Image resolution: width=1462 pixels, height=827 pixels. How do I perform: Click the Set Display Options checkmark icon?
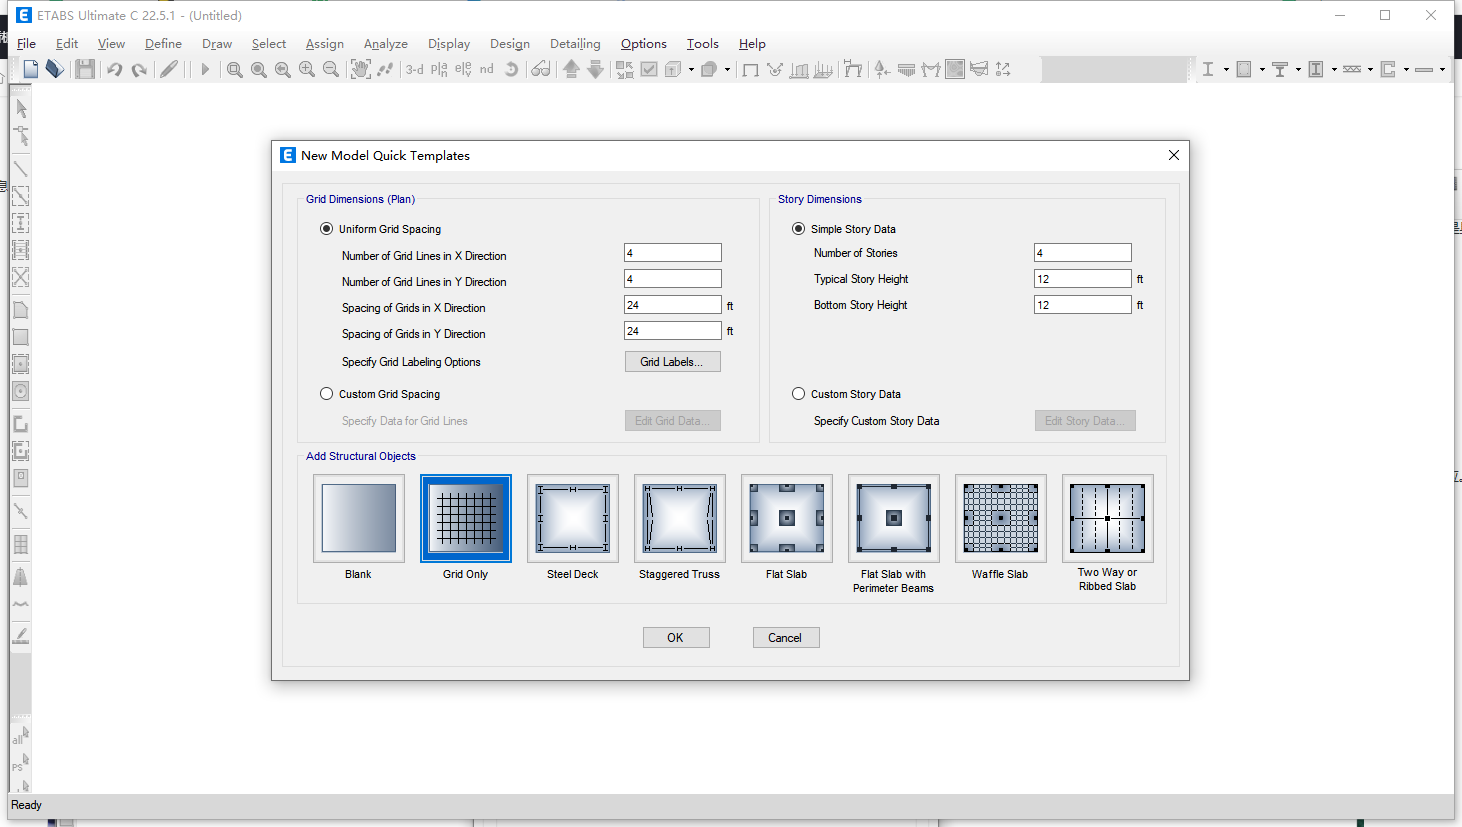pyautogui.click(x=649, y=69)
